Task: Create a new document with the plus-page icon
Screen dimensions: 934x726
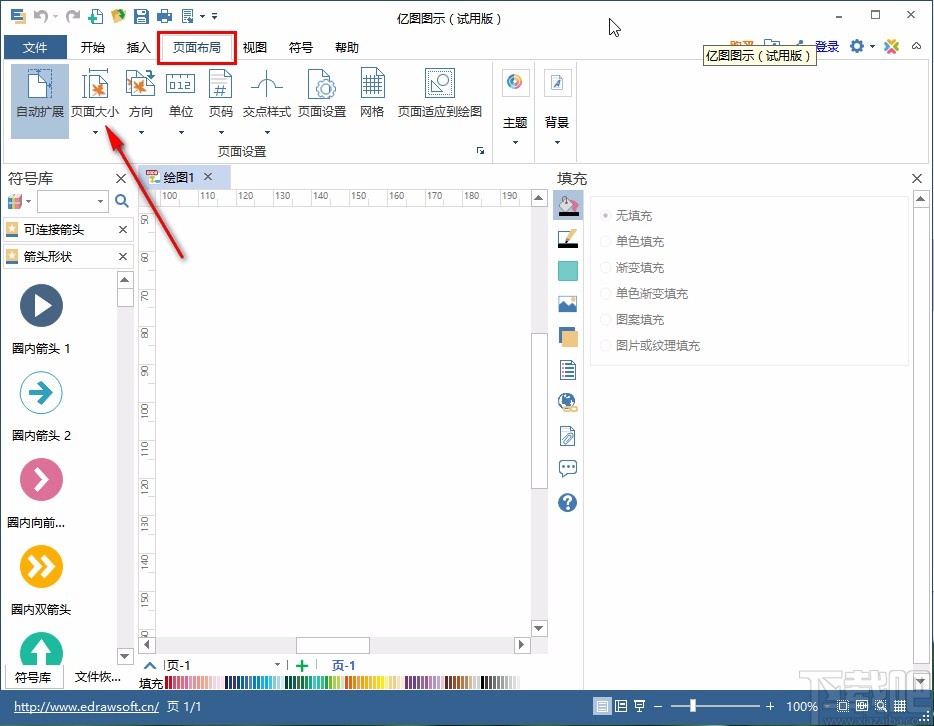Action: pyautogui.click(x=95, y=16)
